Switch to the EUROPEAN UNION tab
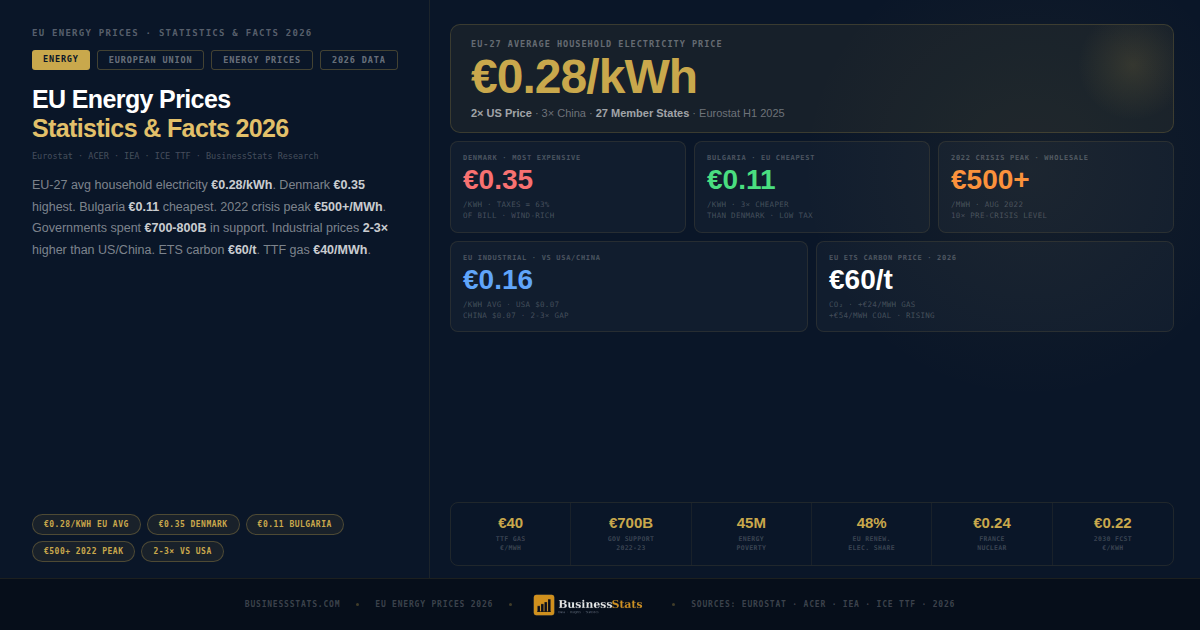 click(x=150, y=60)
